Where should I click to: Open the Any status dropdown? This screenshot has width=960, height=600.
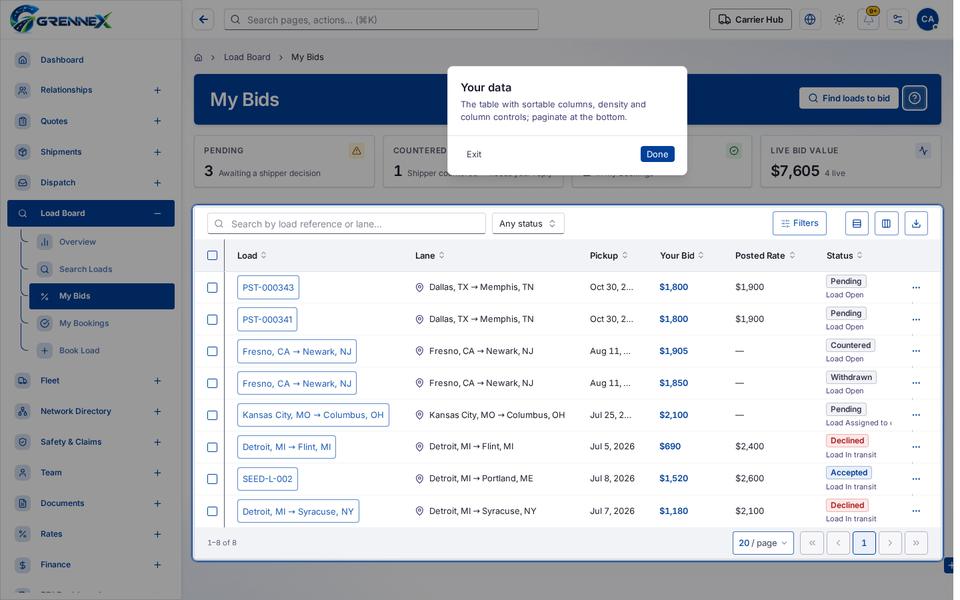tap(528, 223)
